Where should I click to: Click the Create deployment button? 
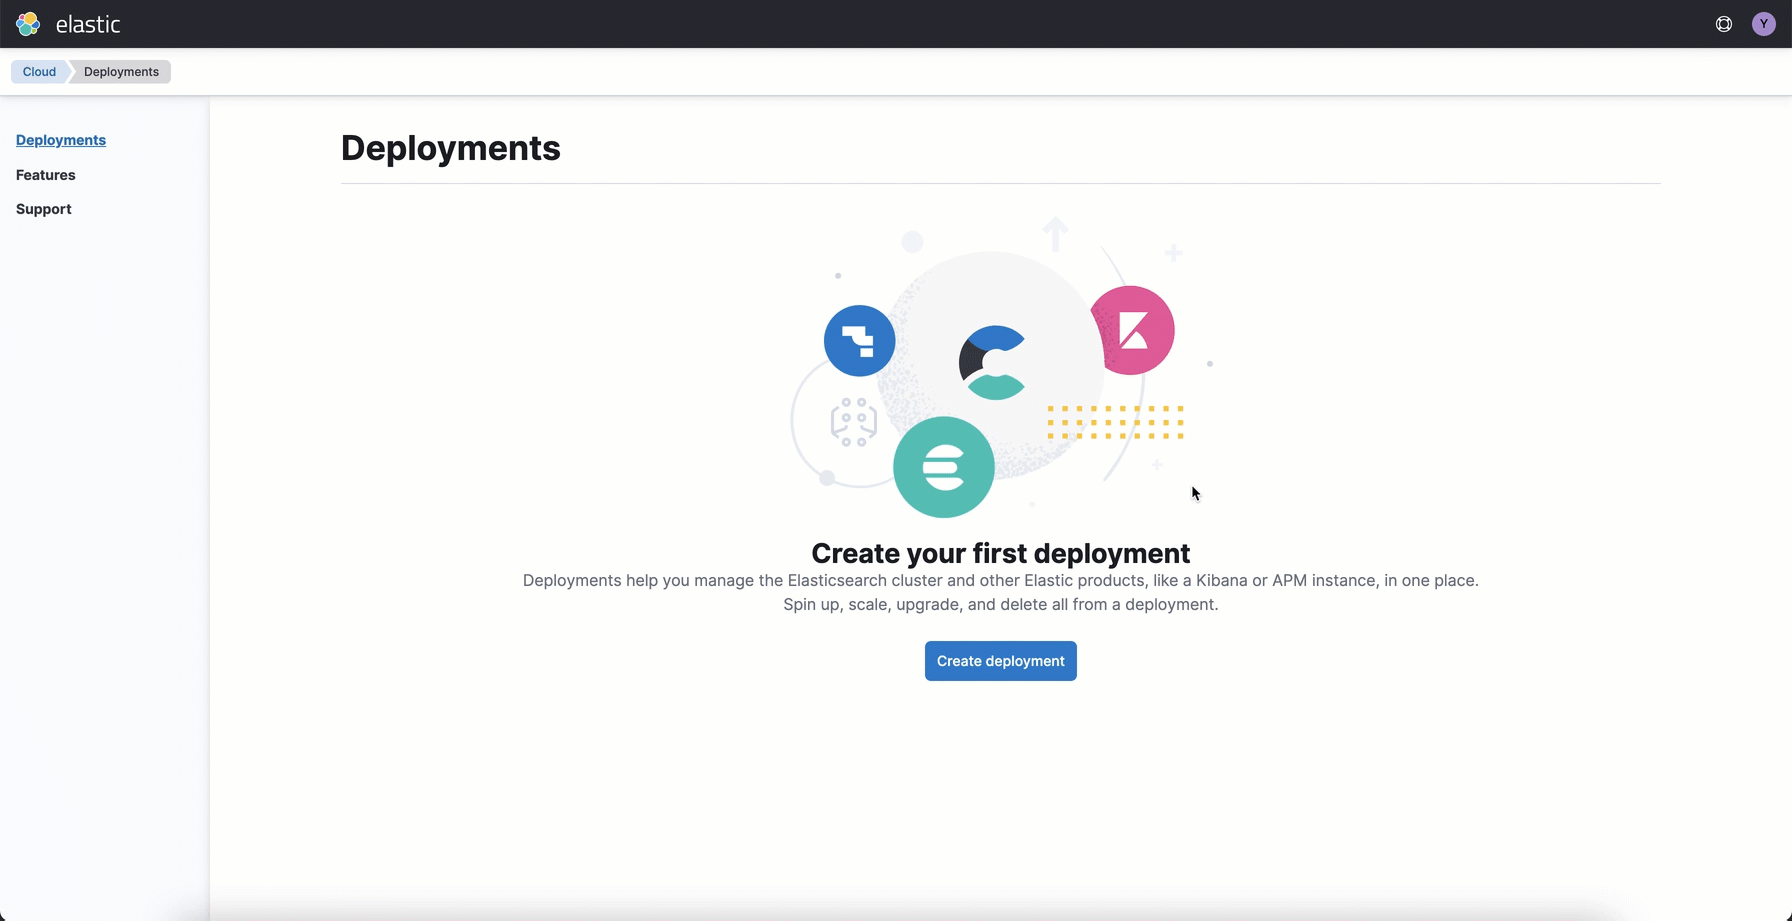tap(1001, 661)
